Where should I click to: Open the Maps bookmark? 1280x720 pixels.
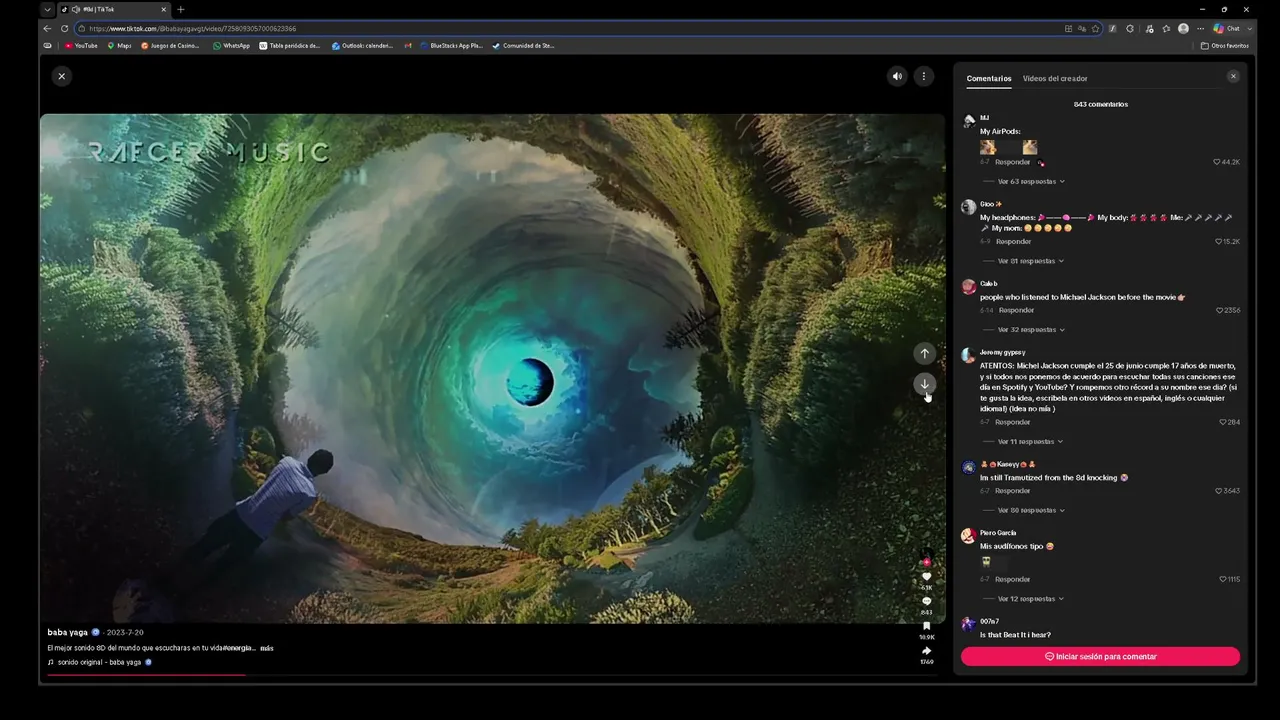tap(119, 45)
